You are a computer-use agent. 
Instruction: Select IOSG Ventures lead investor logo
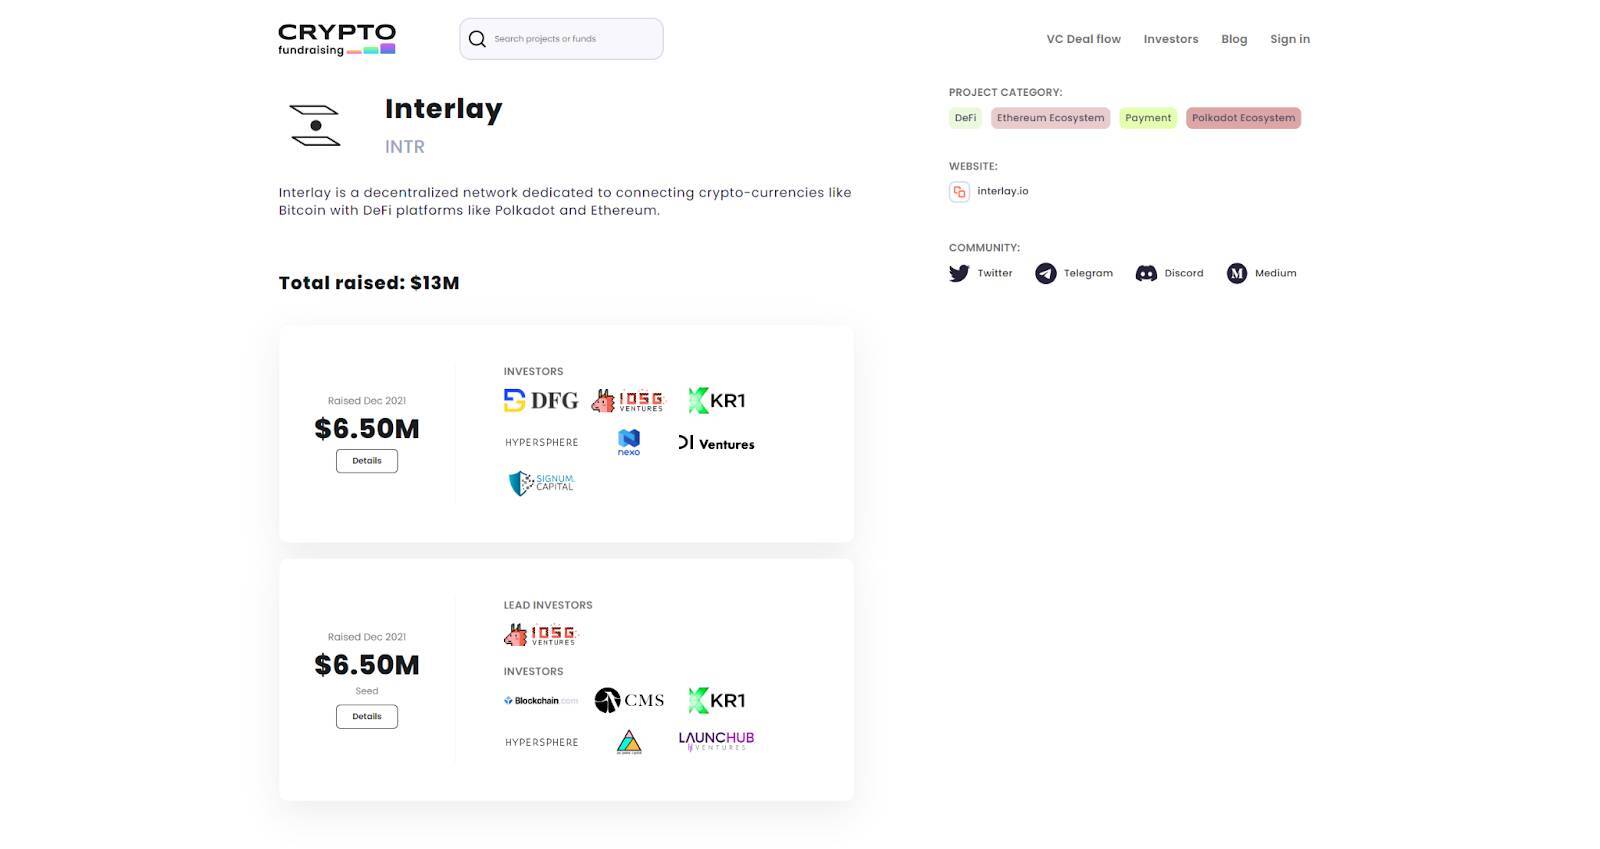(x=541, y=635)
